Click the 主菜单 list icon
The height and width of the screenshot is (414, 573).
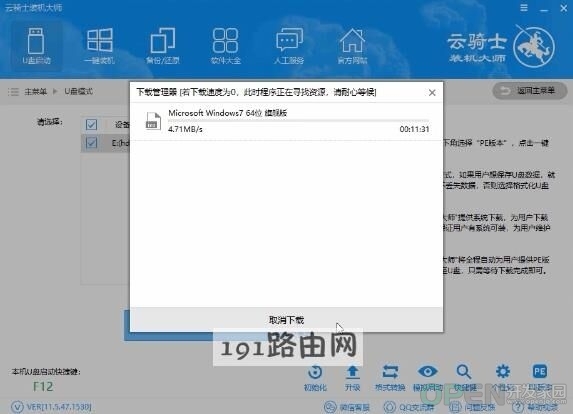tap(13, 91)
